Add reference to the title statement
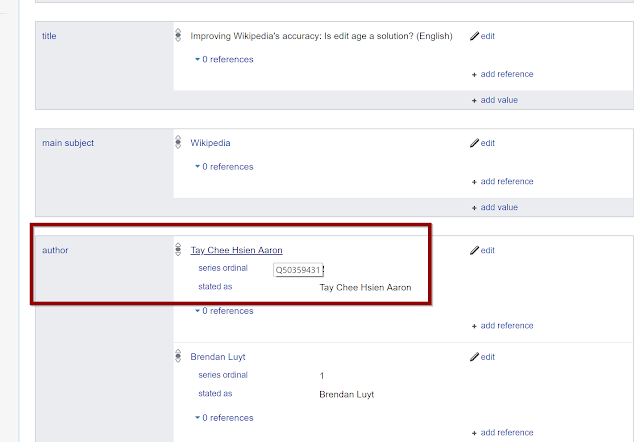This screenshot has width=640, height=442. (502, 74)
